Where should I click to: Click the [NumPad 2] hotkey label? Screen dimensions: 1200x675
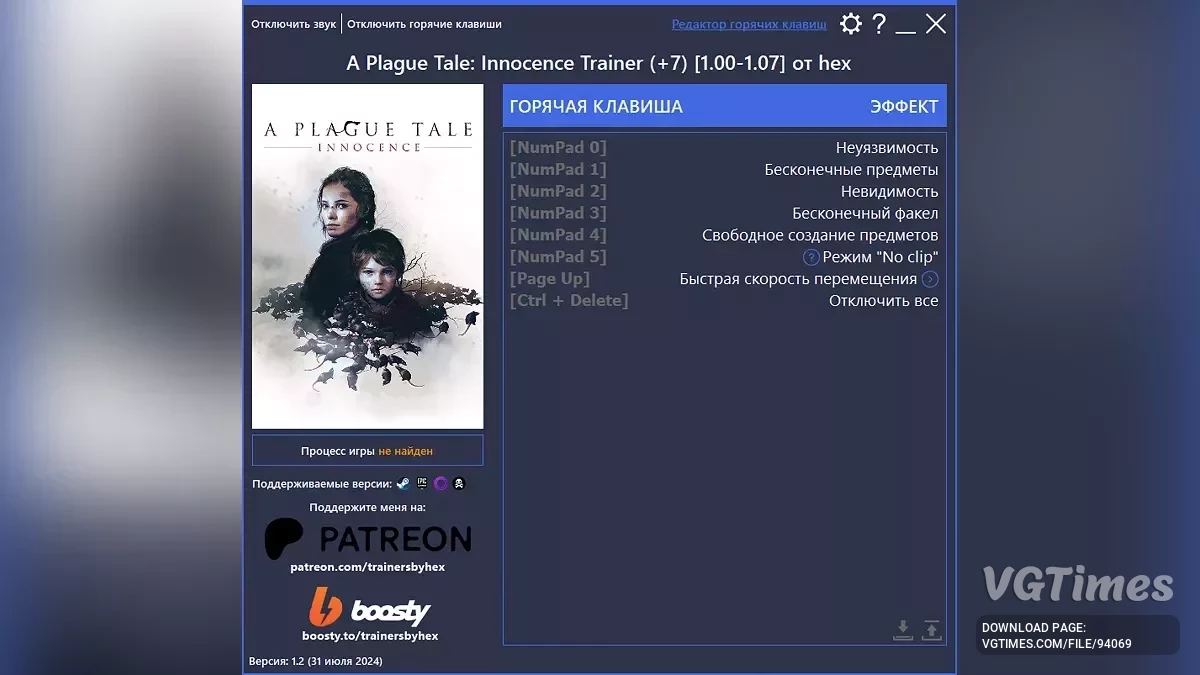[558, 192]
